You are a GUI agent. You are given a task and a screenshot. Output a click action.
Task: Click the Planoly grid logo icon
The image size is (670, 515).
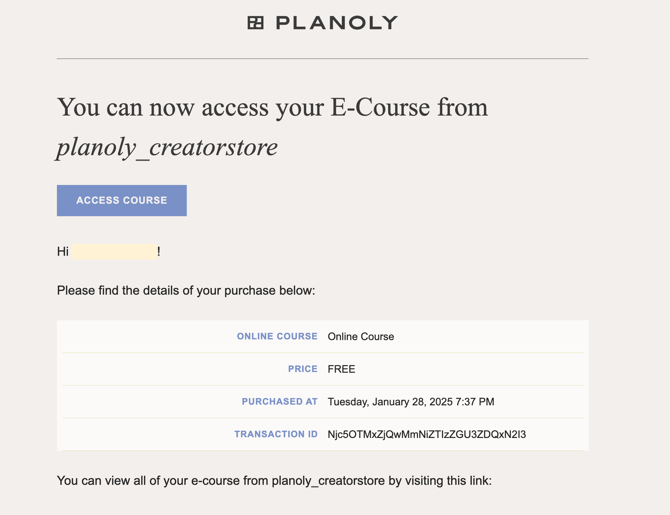tap(256, 23)
